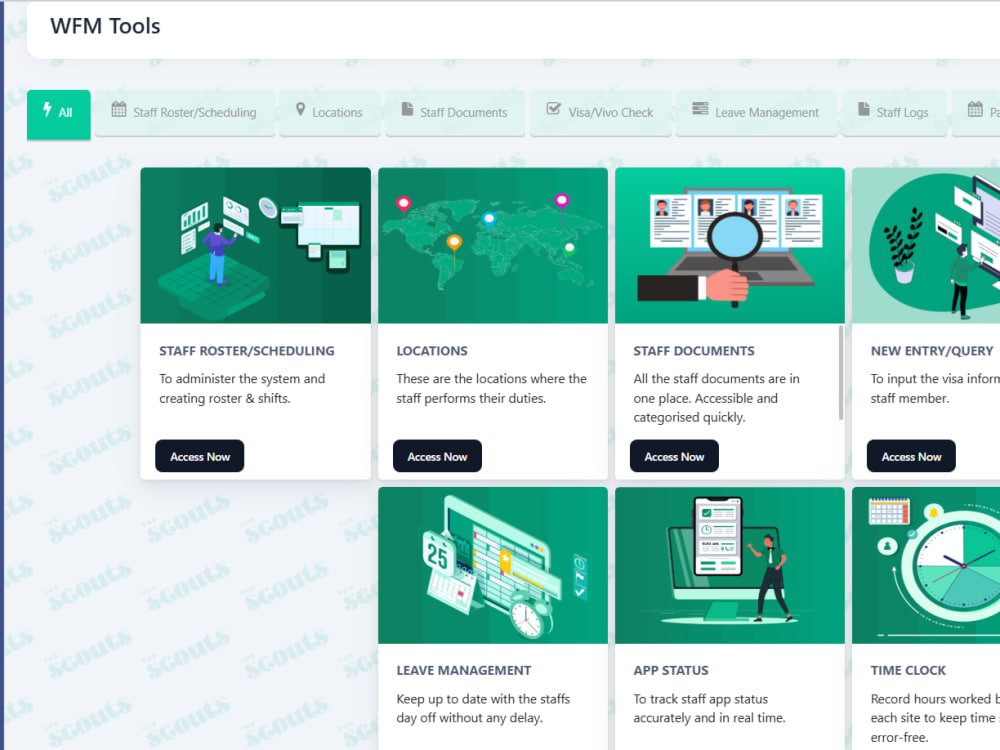This screenshot has width=1000, height=750.
Task: Open the App Status card image
Action: tap(730, 565)
